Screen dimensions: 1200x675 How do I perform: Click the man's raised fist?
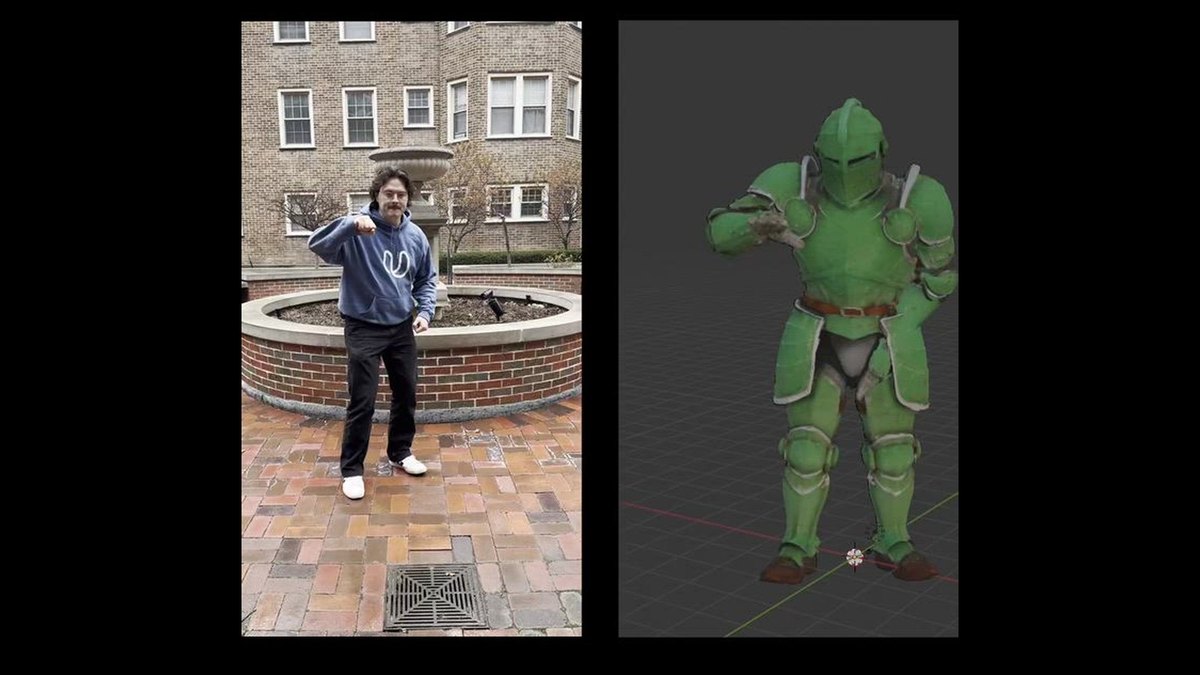click(366, 225)
